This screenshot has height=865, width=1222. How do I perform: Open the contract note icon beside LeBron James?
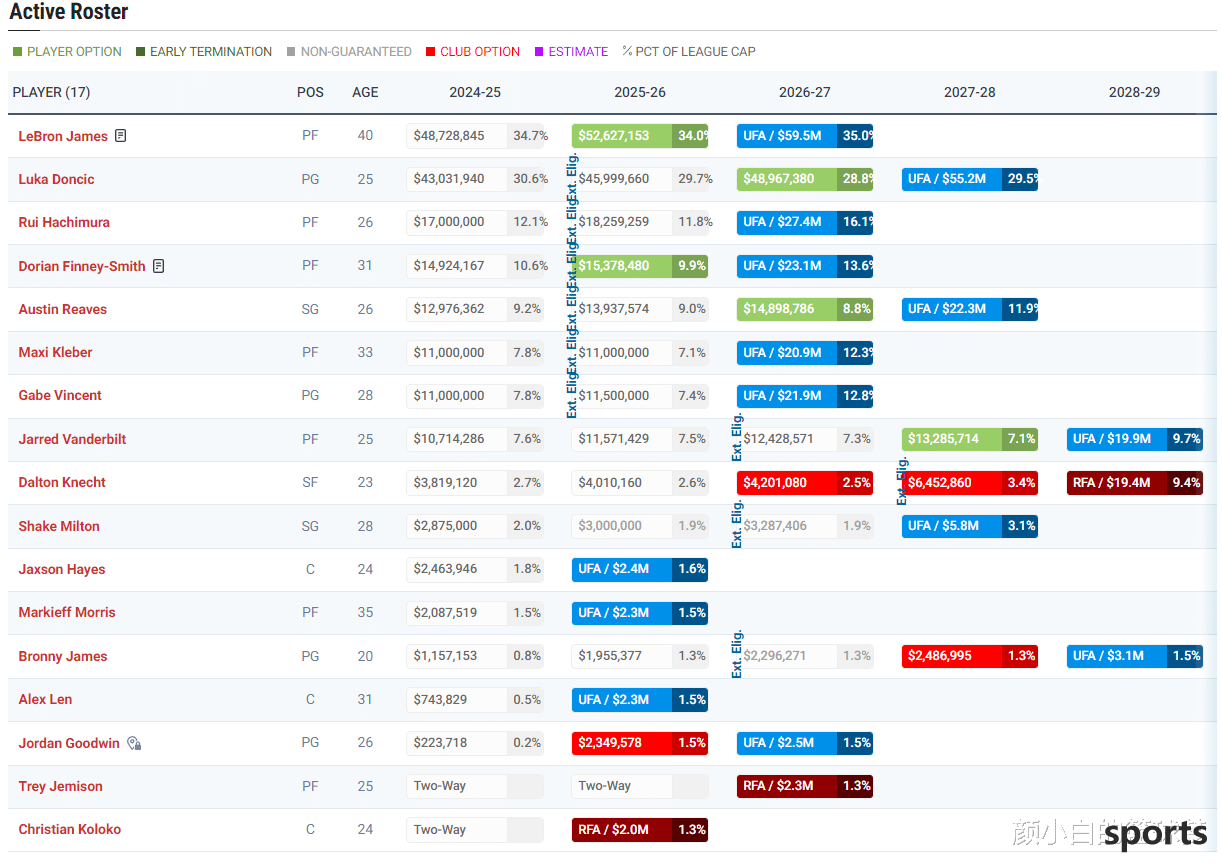pyautogui.click(x=121, y=136)
